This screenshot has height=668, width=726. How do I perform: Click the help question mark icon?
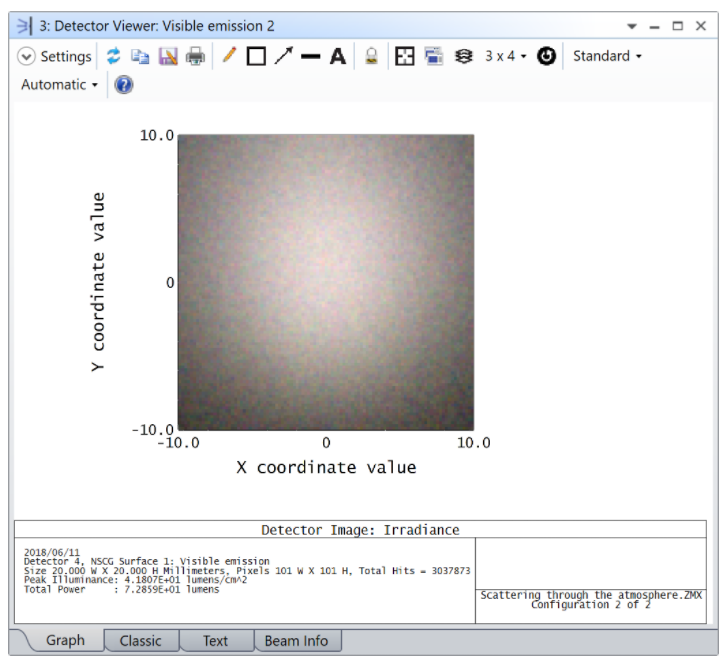pyautogui.click(x=124, y=85)
